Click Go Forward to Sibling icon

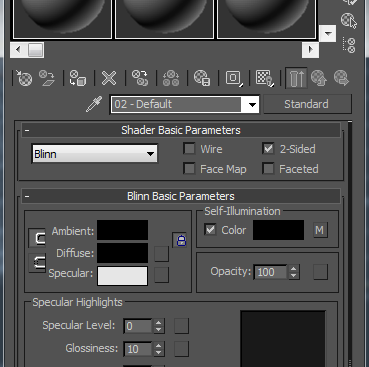pos(341,78)
